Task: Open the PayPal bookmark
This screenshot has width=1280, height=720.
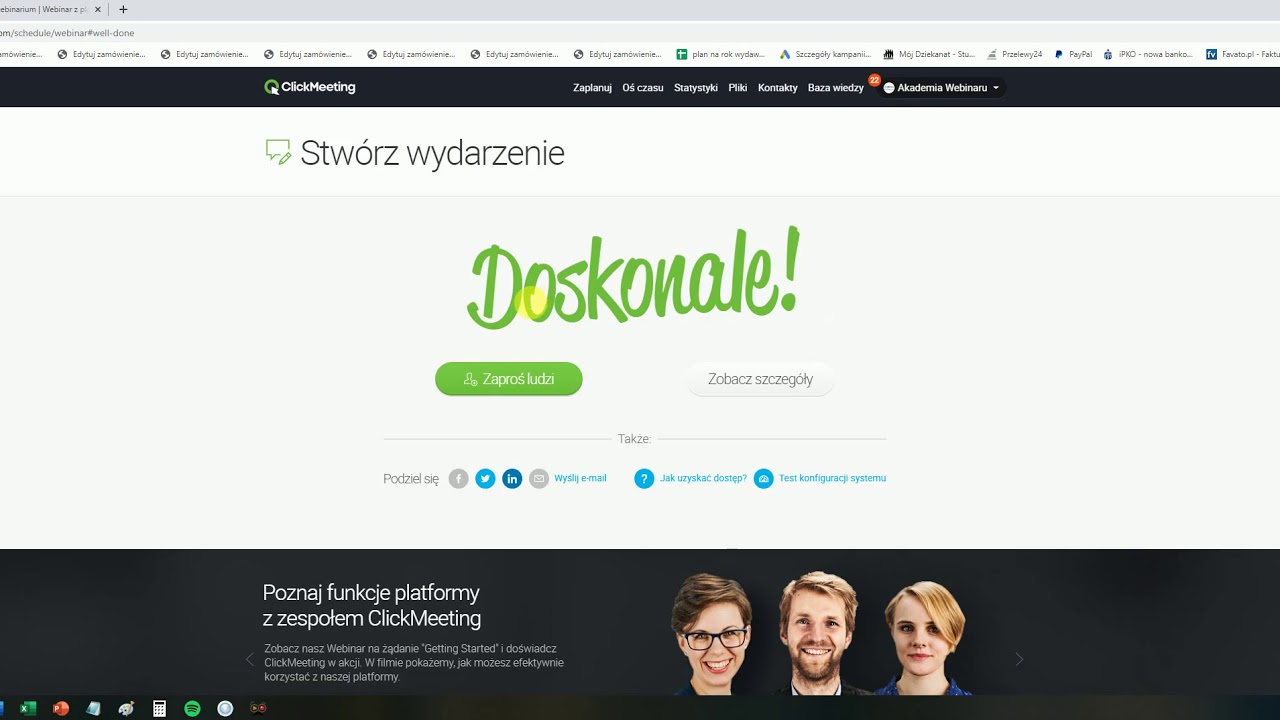Action: (1073, 54)
